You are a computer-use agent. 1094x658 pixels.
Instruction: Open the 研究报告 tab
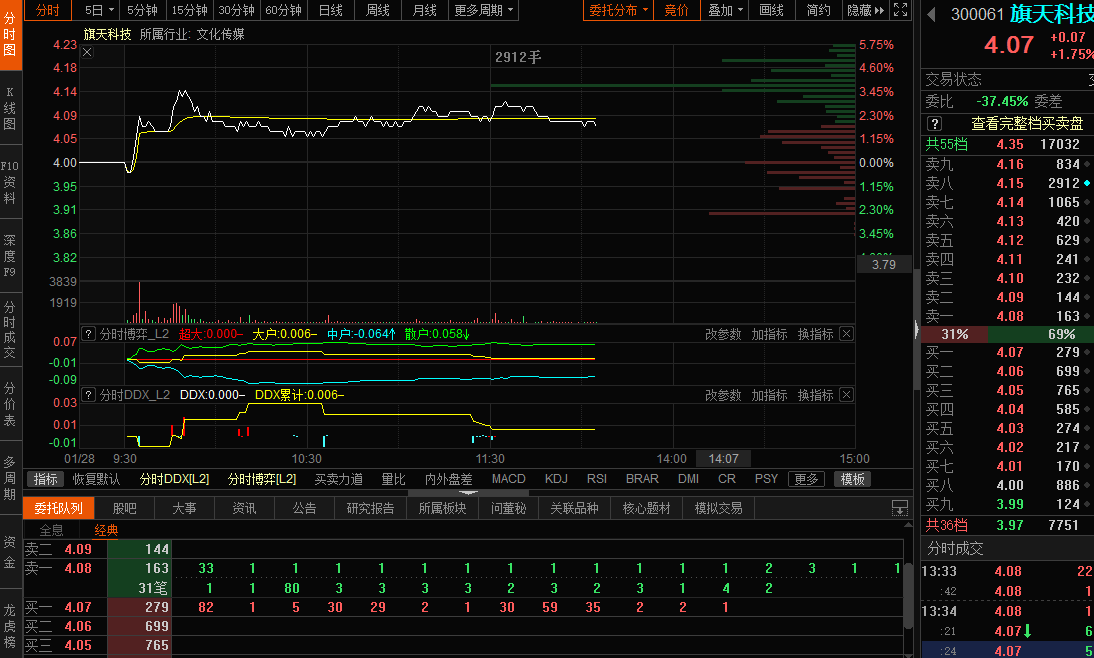click(370, 508)
